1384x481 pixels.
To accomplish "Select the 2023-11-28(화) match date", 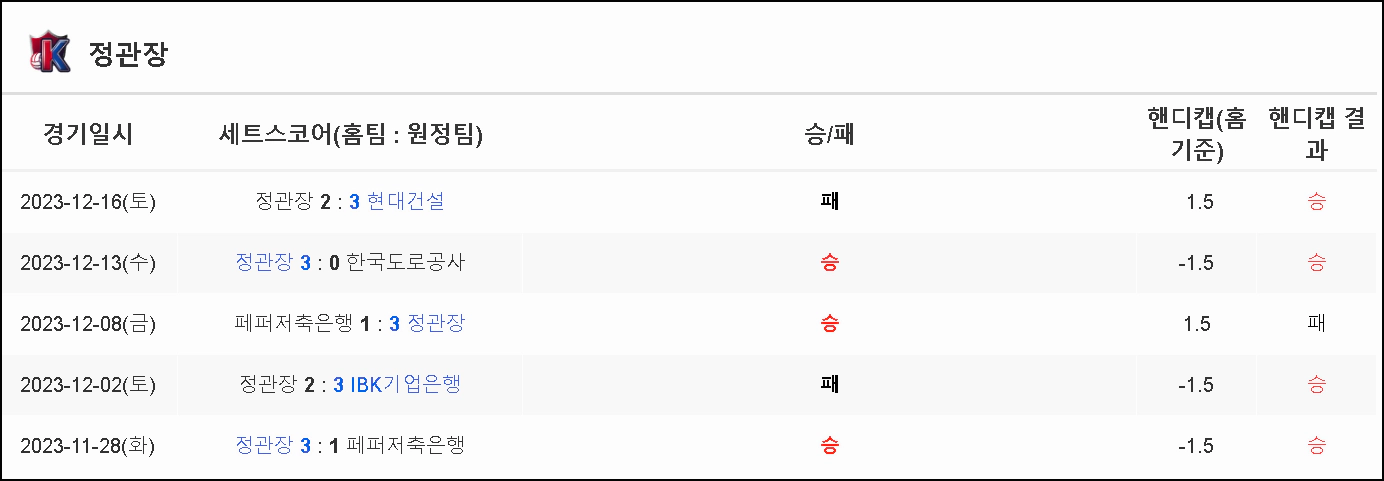I will tap(88, 446).
